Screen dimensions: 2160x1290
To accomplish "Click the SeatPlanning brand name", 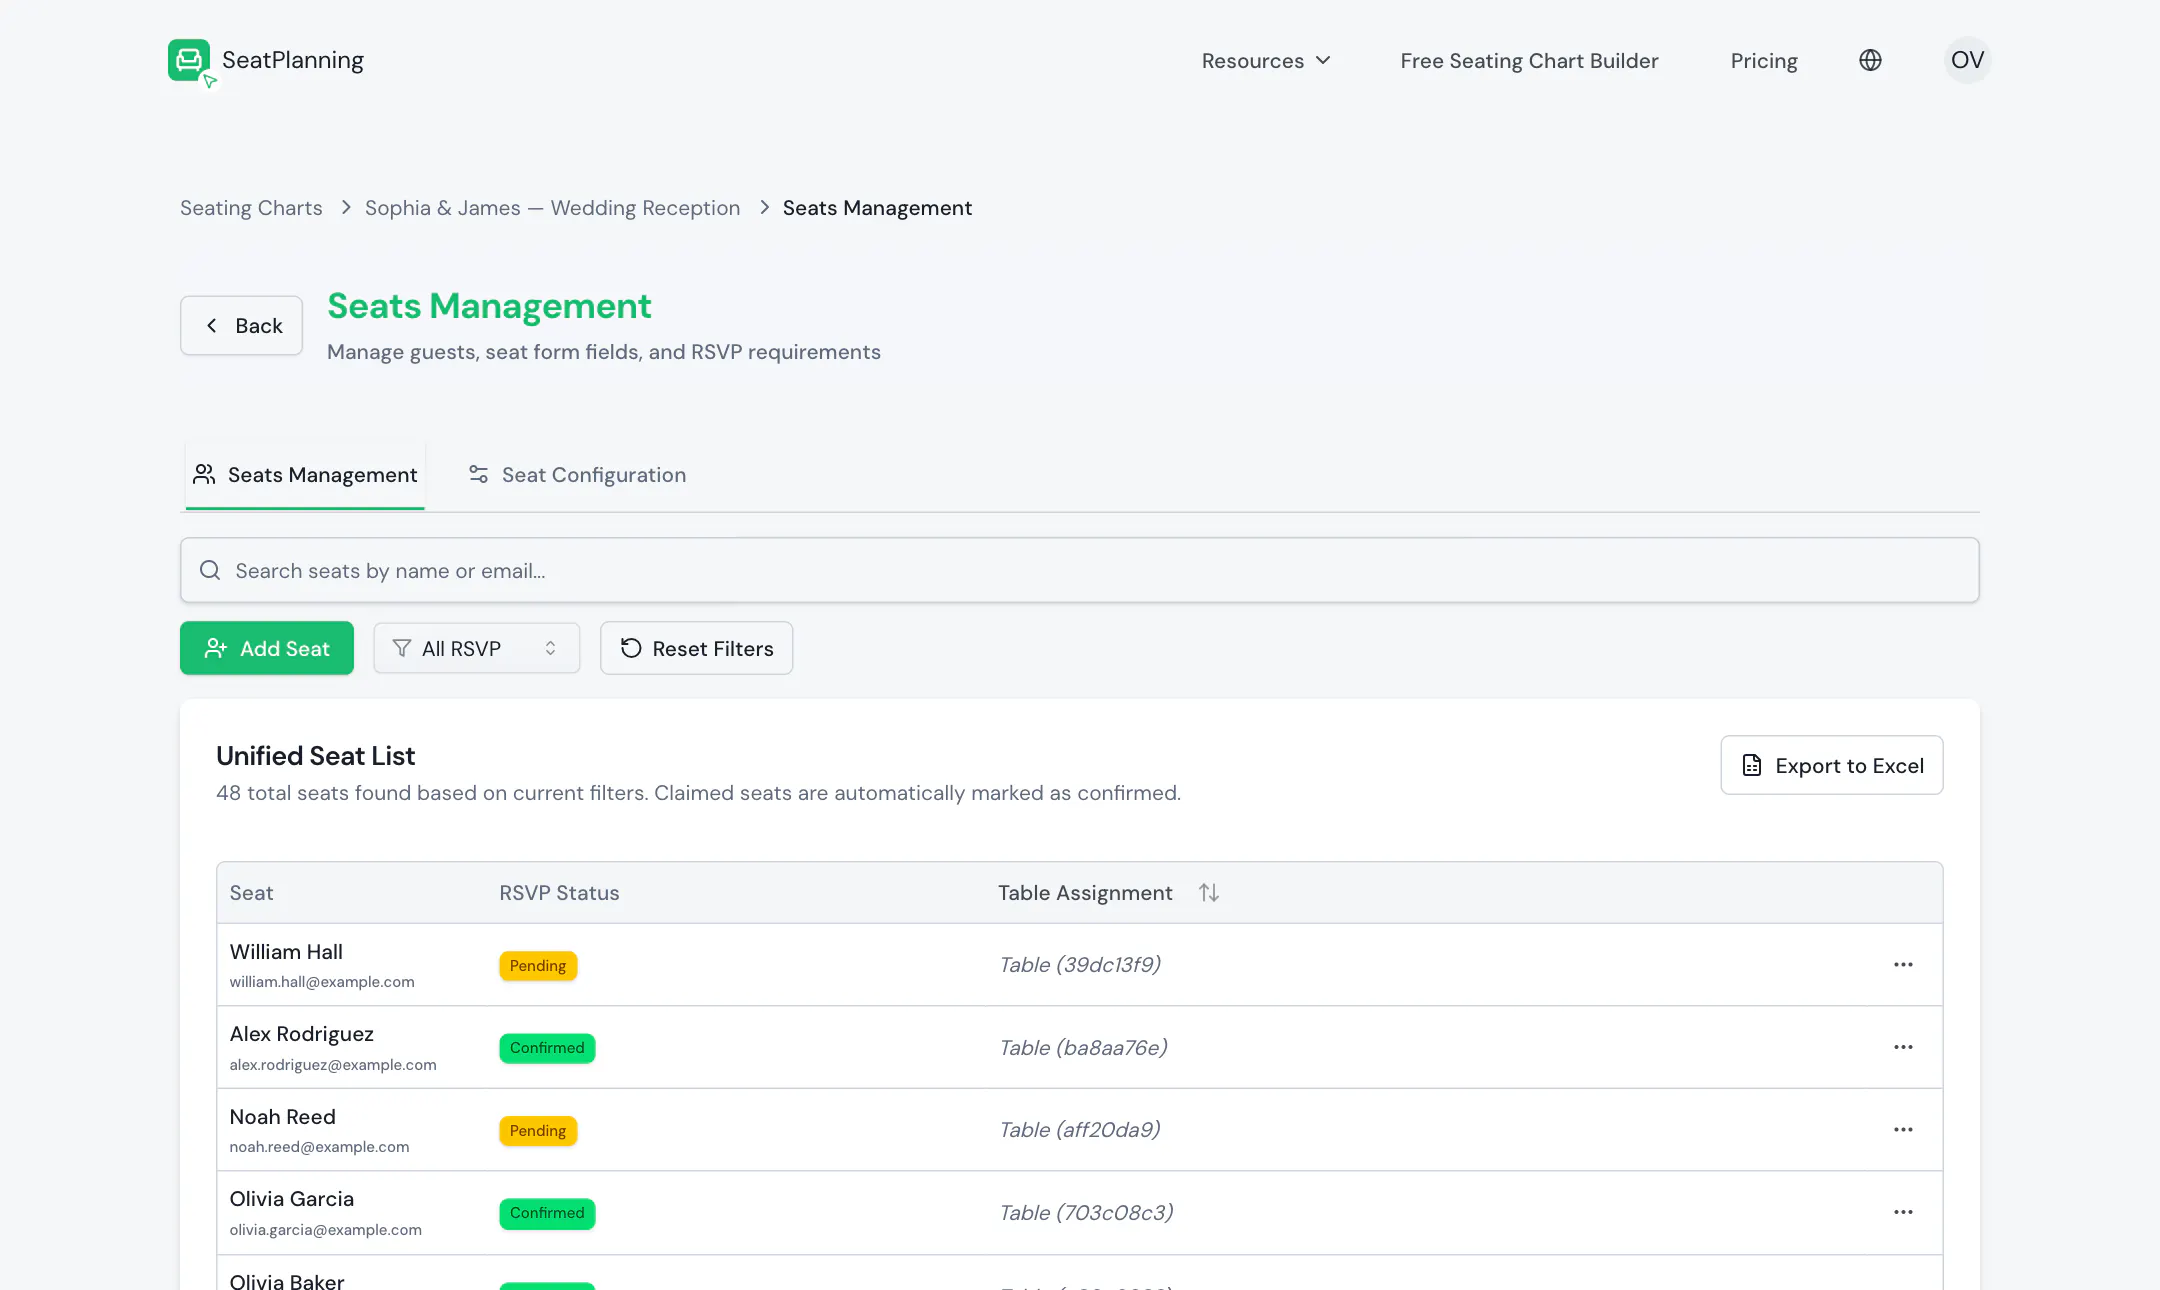I will click(293, 60).
